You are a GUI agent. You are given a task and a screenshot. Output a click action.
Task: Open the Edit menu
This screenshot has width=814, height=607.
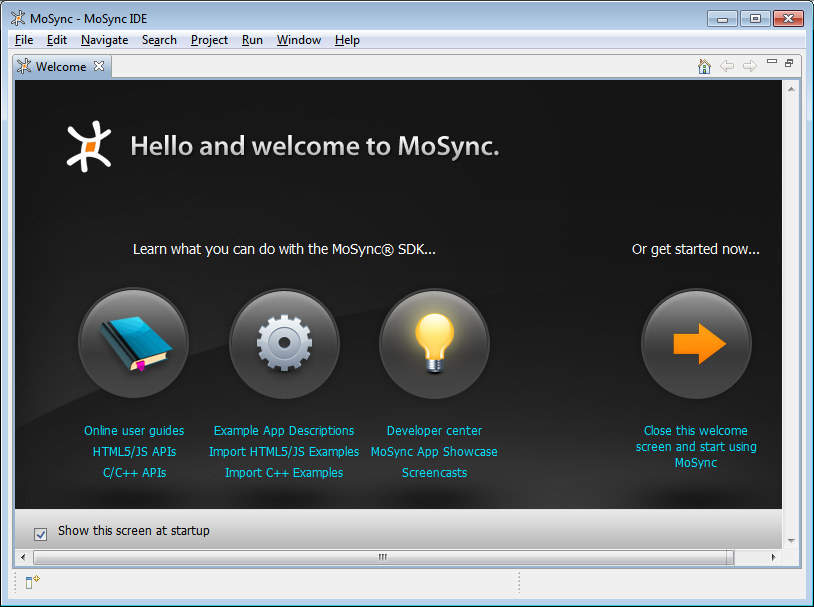[x=57, y=40]
